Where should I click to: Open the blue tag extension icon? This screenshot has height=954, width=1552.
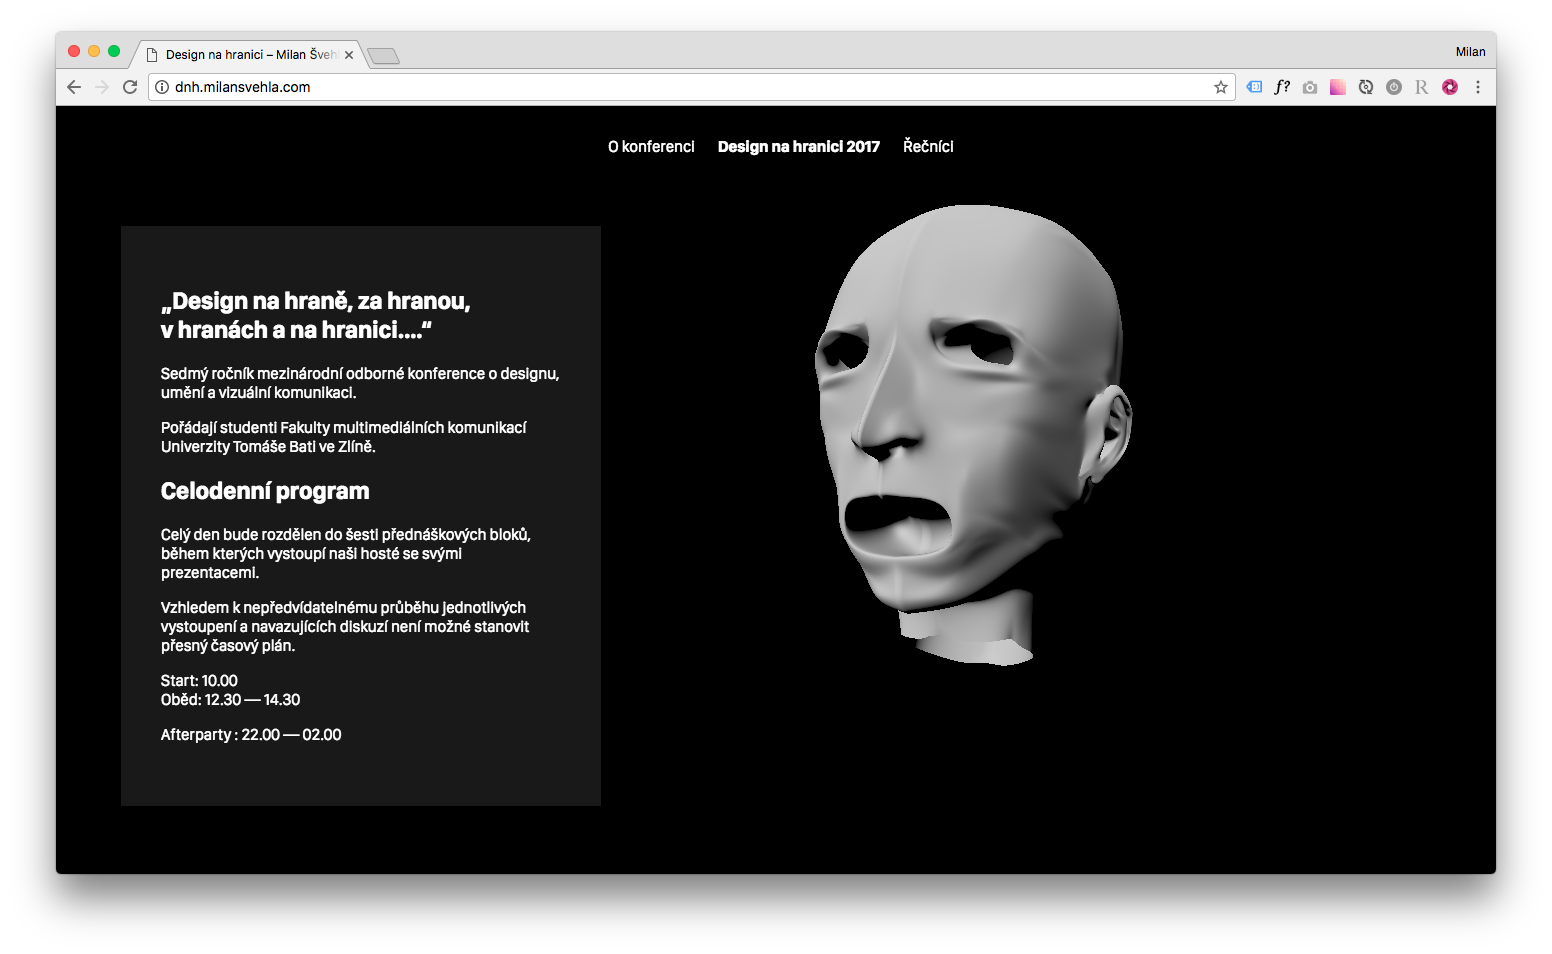[1254, 87]
